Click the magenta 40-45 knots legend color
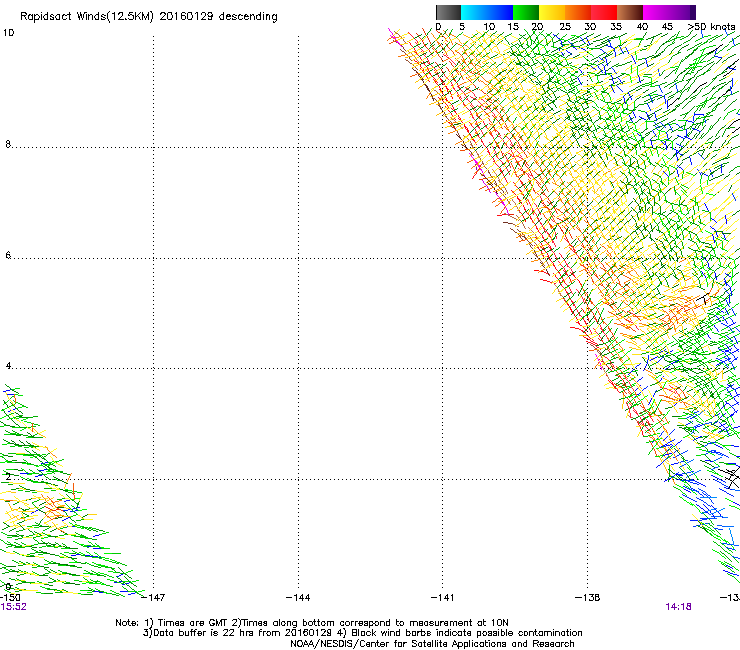Image resolution: width=740 pixels, height=650 pixels. click(656, 12)
